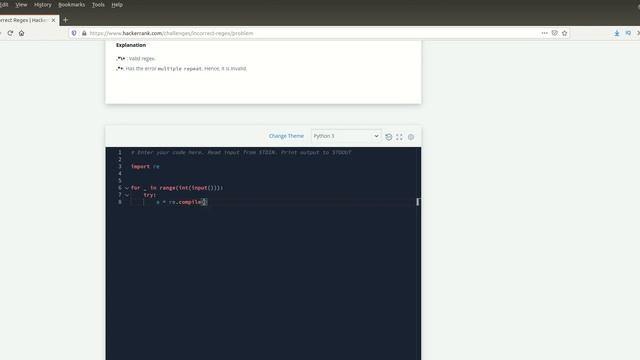This screenshot has width=640, height=360.
Task: Click line number 5 in the gutter
Action: (x=120, y=181)
